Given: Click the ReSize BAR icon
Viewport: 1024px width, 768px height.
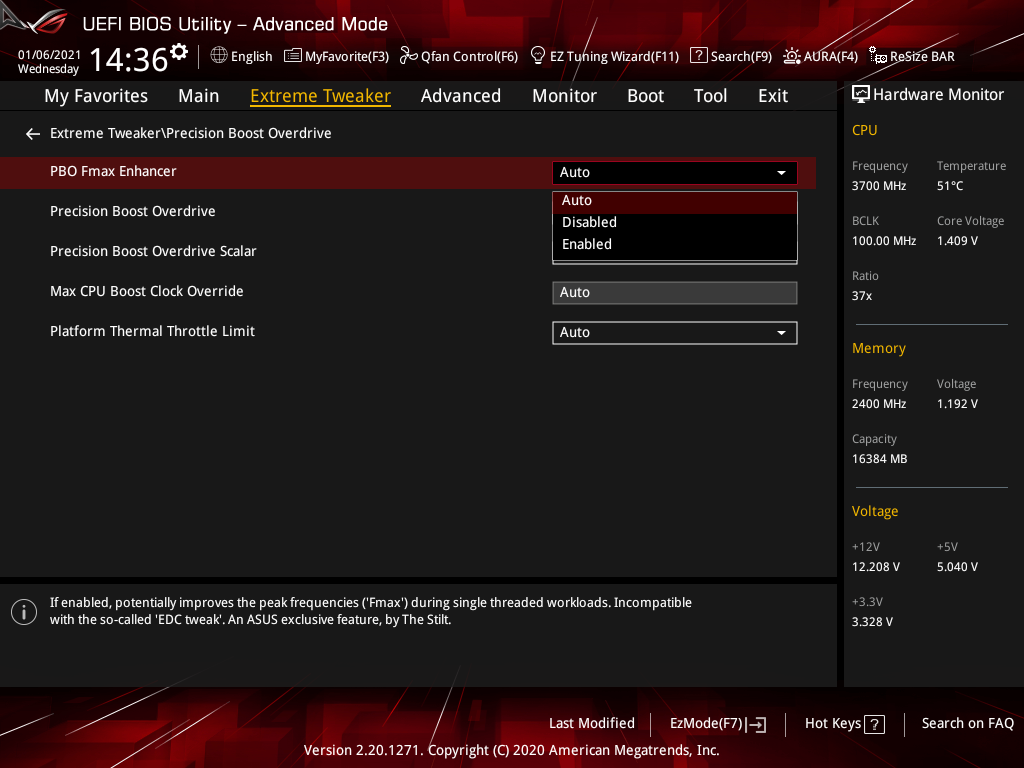Looking at the screenshot, I should point(878,56).
